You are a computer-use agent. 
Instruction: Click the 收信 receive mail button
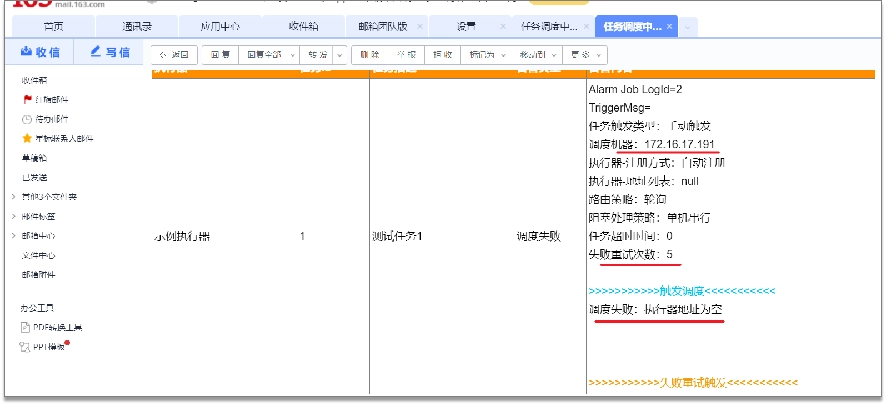click(x=40, y=52)
